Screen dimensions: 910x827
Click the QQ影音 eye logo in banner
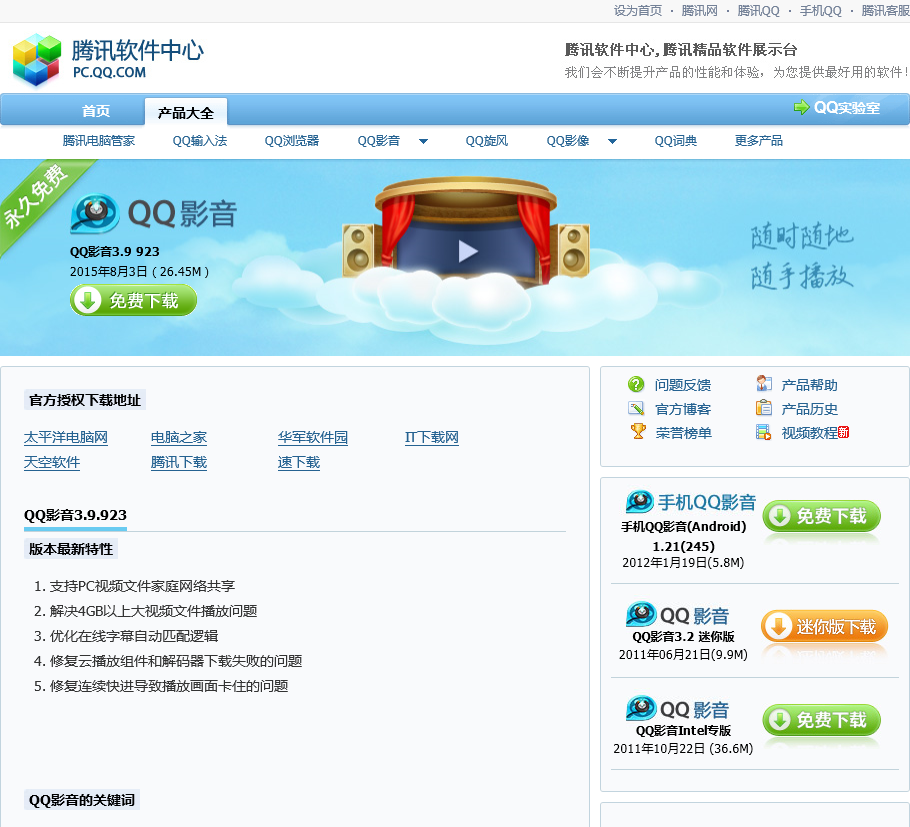95,213
